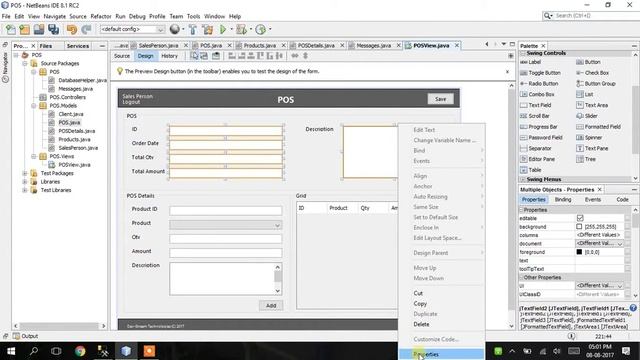The height and width of the screenshot is (360, 640).
Task: Pick Check Box component from Palette
Action: [x=592, y=73]
